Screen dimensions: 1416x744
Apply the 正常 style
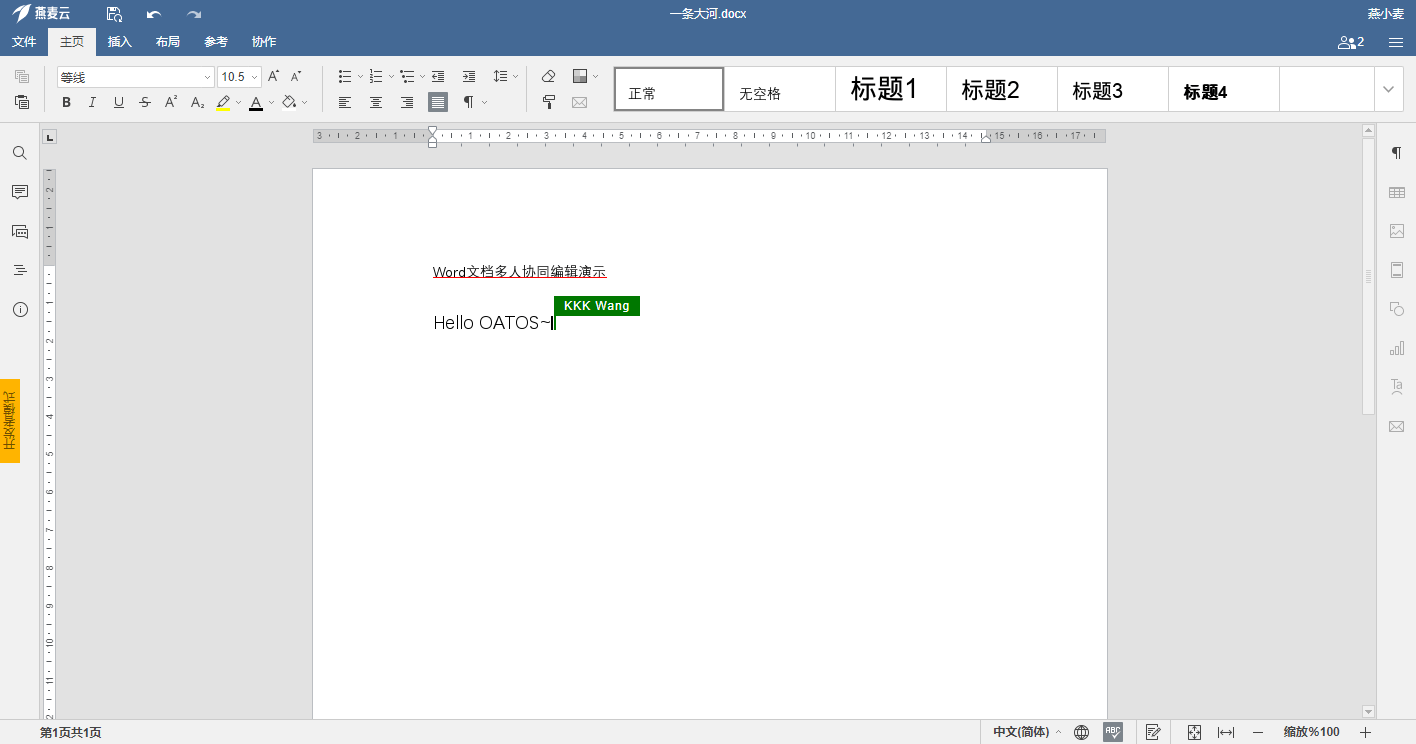pos(669,89)
